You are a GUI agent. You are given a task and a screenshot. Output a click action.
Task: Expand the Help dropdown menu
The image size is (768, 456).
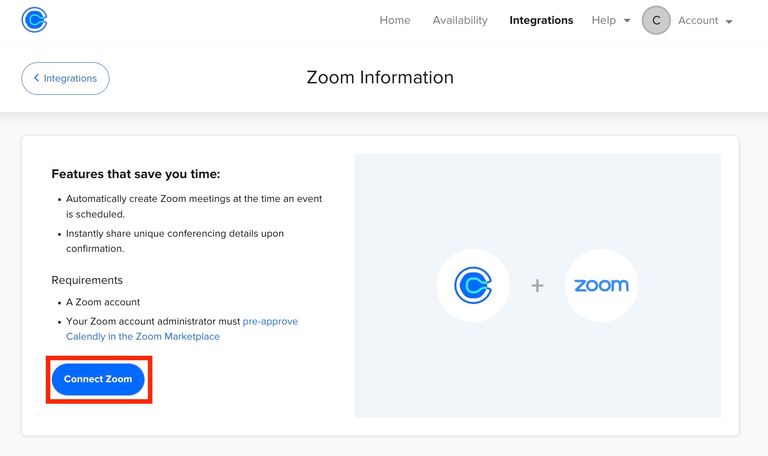click(x=611, y=20)
